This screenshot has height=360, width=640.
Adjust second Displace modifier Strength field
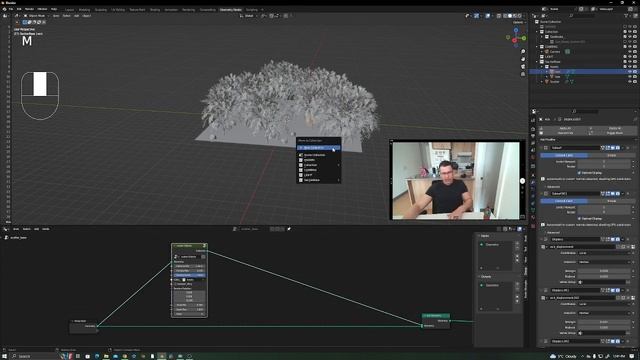[x=604, y=322]
